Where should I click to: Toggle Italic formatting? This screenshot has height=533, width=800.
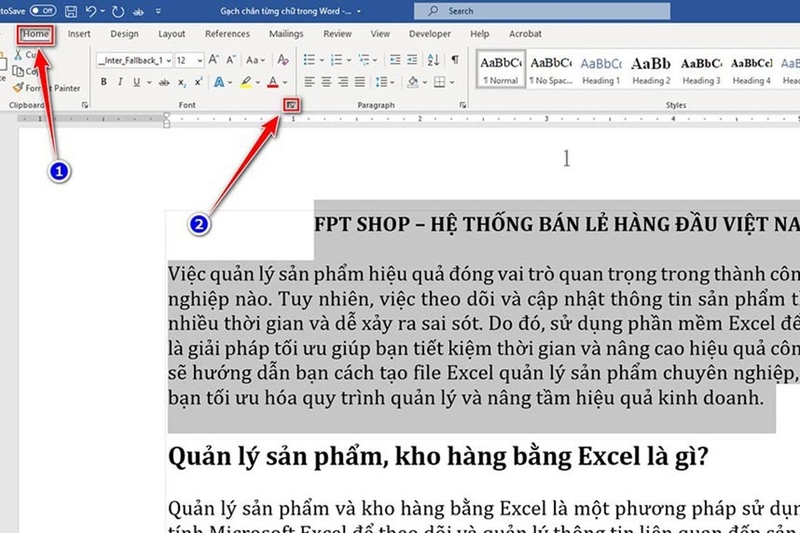pos(120,82)
